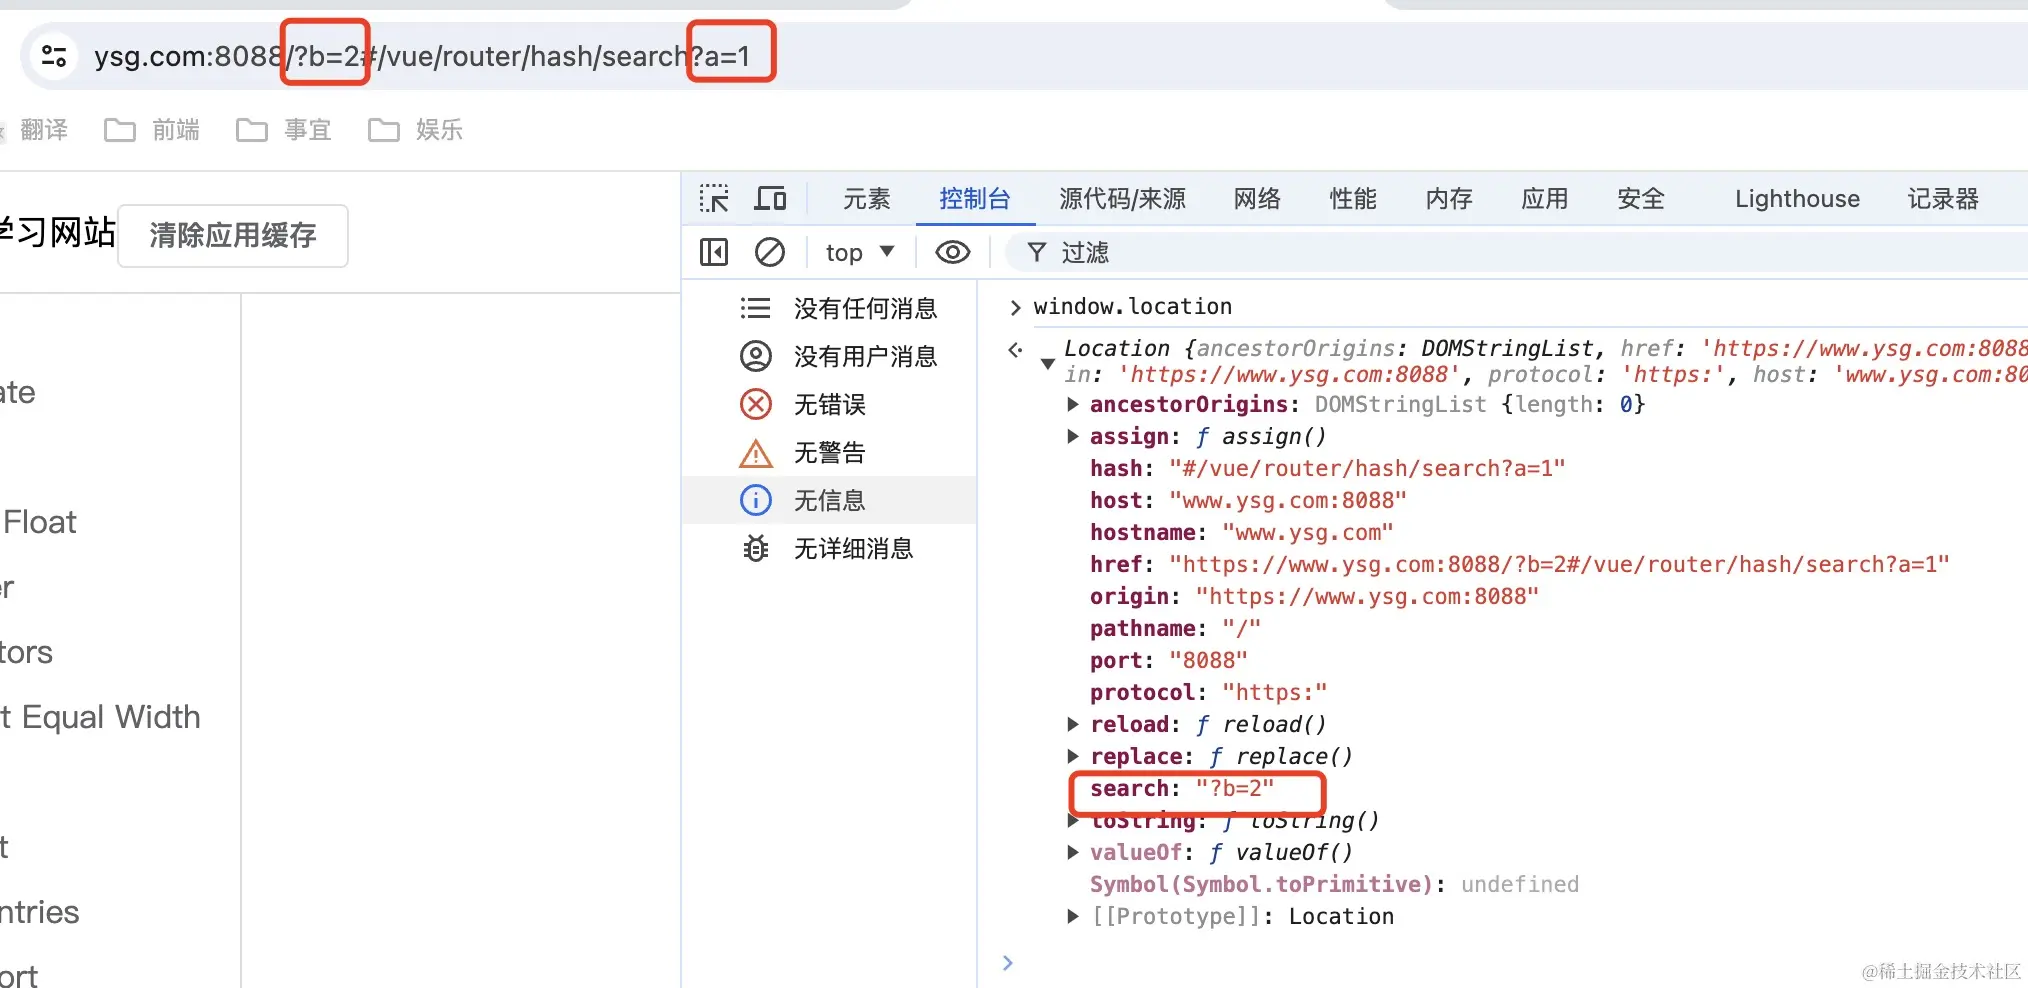2028x988 pixels.
Task: Switch to the 内存 tab
Action: (x=1449, y=199)
